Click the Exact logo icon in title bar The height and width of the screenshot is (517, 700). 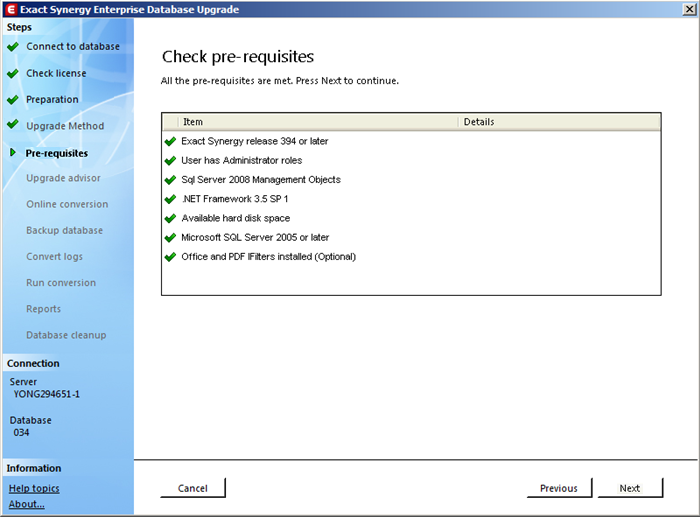(x=11, y=9)
